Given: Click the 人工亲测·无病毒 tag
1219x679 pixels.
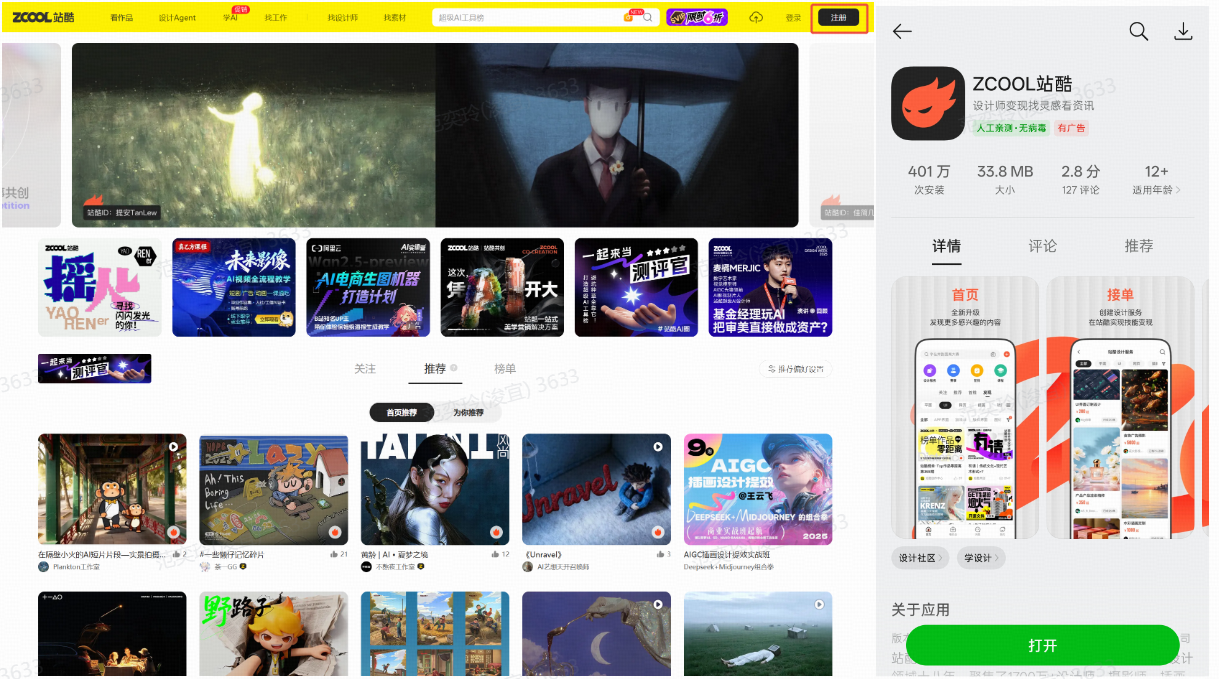Looking at the screenshot, I should click(1012, 128).
